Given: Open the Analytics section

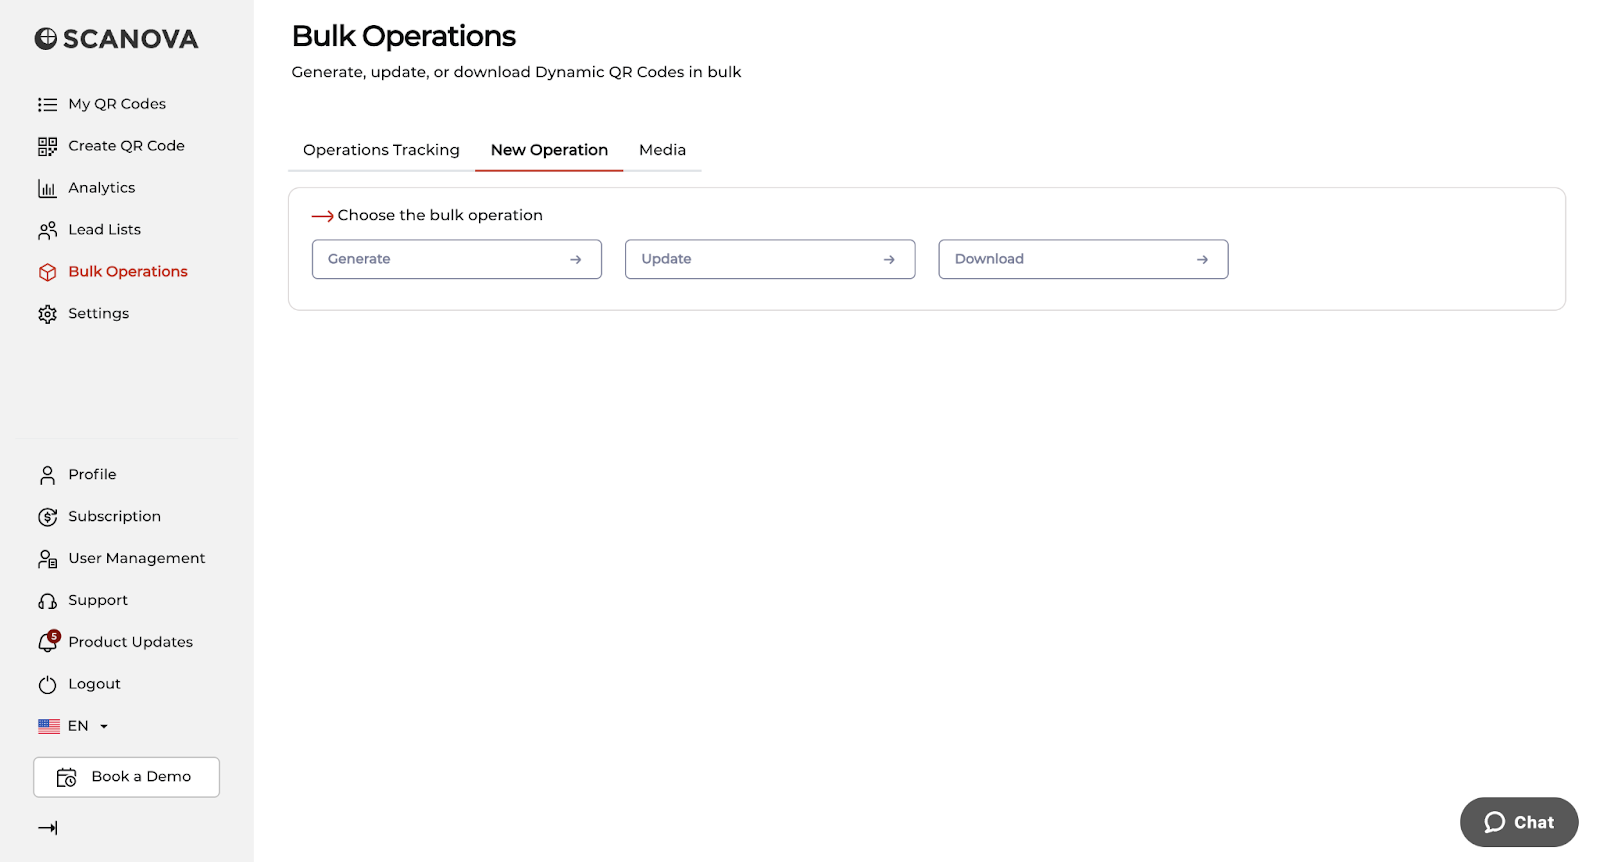Looking at the screenshot, I should [x=101, y=188].
